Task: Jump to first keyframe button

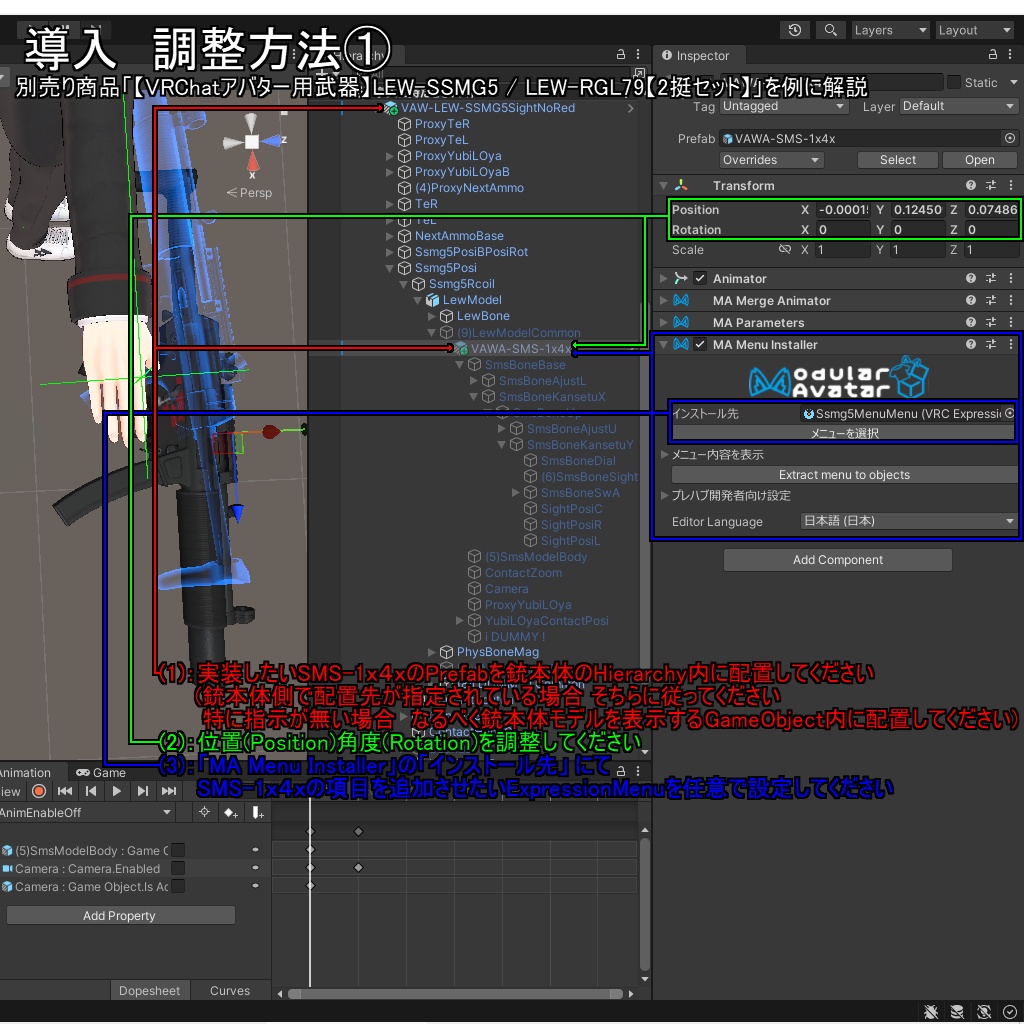Action: (65, 792)
